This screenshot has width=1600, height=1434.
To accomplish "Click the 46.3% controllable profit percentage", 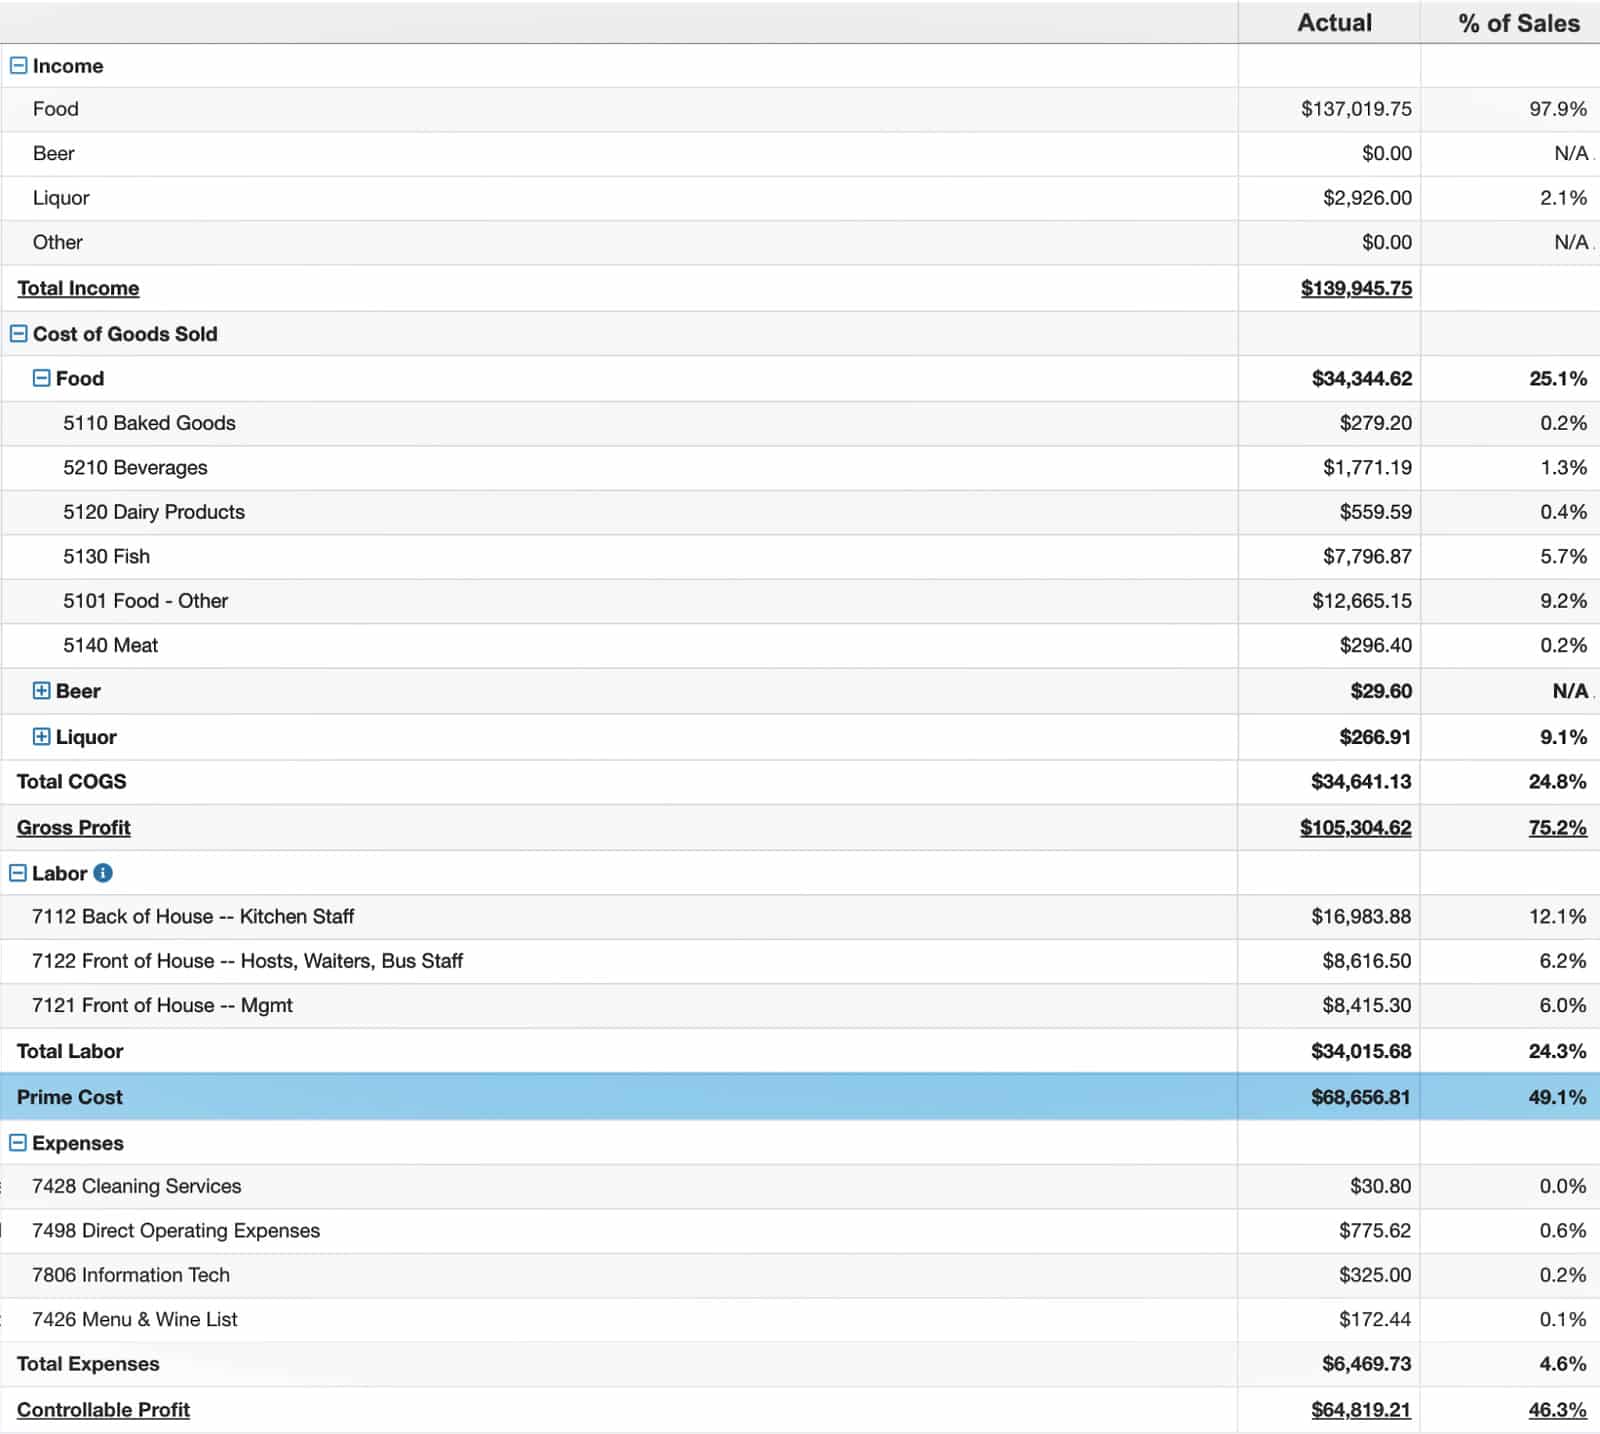I will point(1557,1409).
